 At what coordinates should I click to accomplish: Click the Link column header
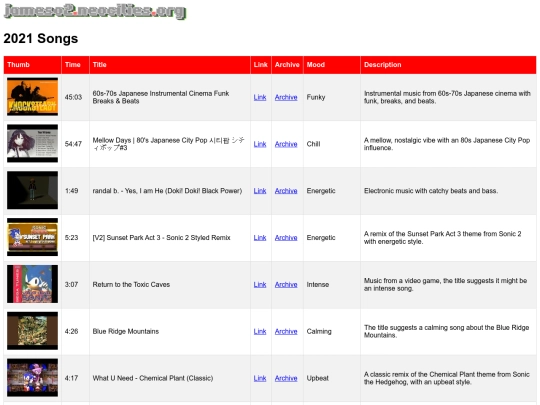coord(261,65)
